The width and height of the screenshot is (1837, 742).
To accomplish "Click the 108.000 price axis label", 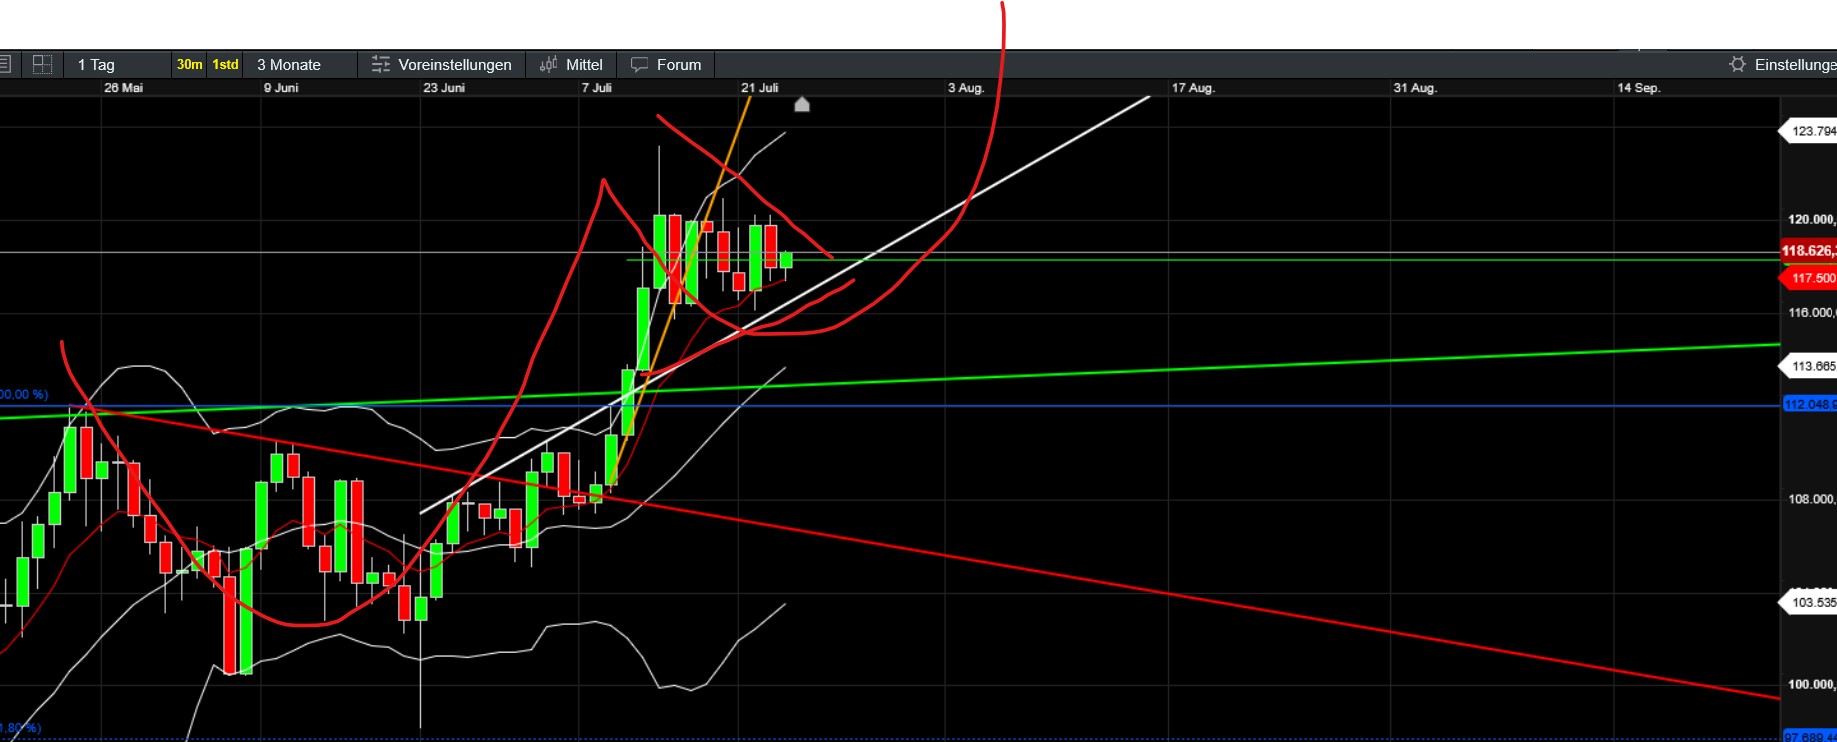I will click(1812, 499).
